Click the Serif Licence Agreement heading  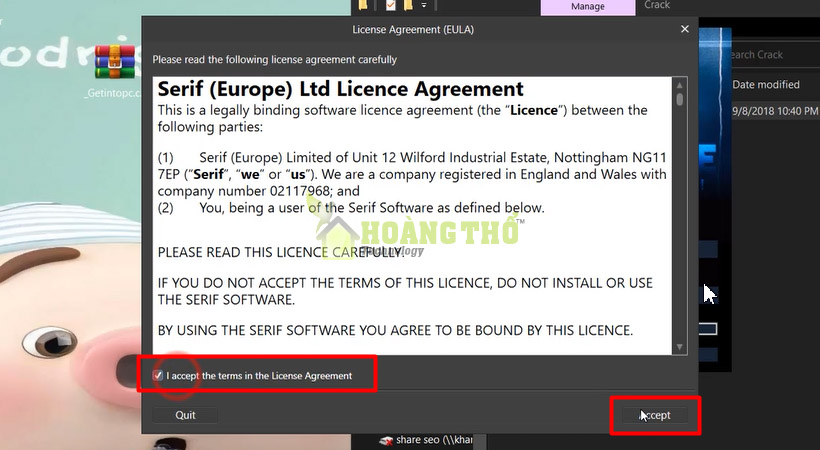tap(340, 89)
